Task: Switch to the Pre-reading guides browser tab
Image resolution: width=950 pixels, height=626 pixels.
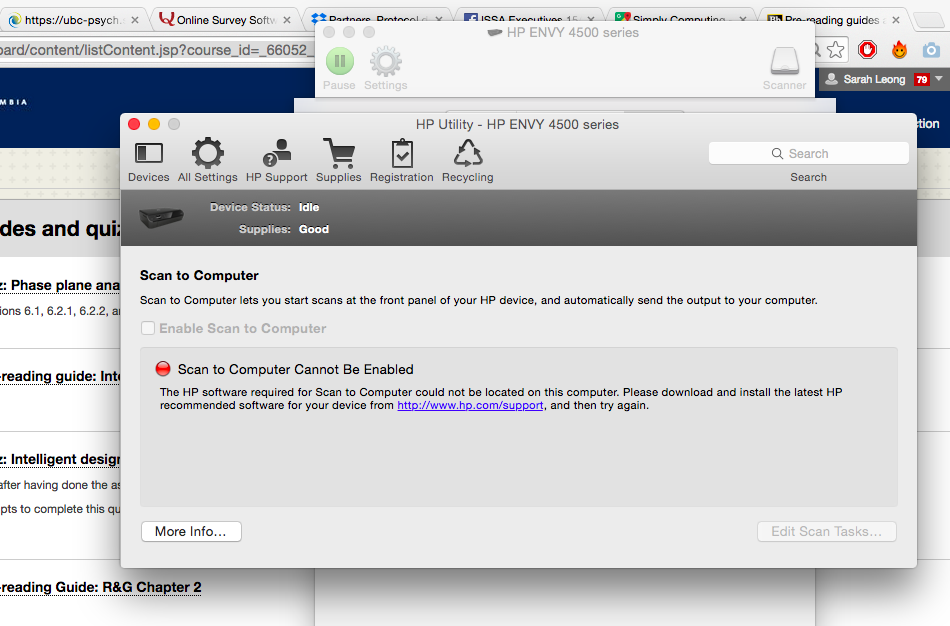Action: tap(831, 20)
